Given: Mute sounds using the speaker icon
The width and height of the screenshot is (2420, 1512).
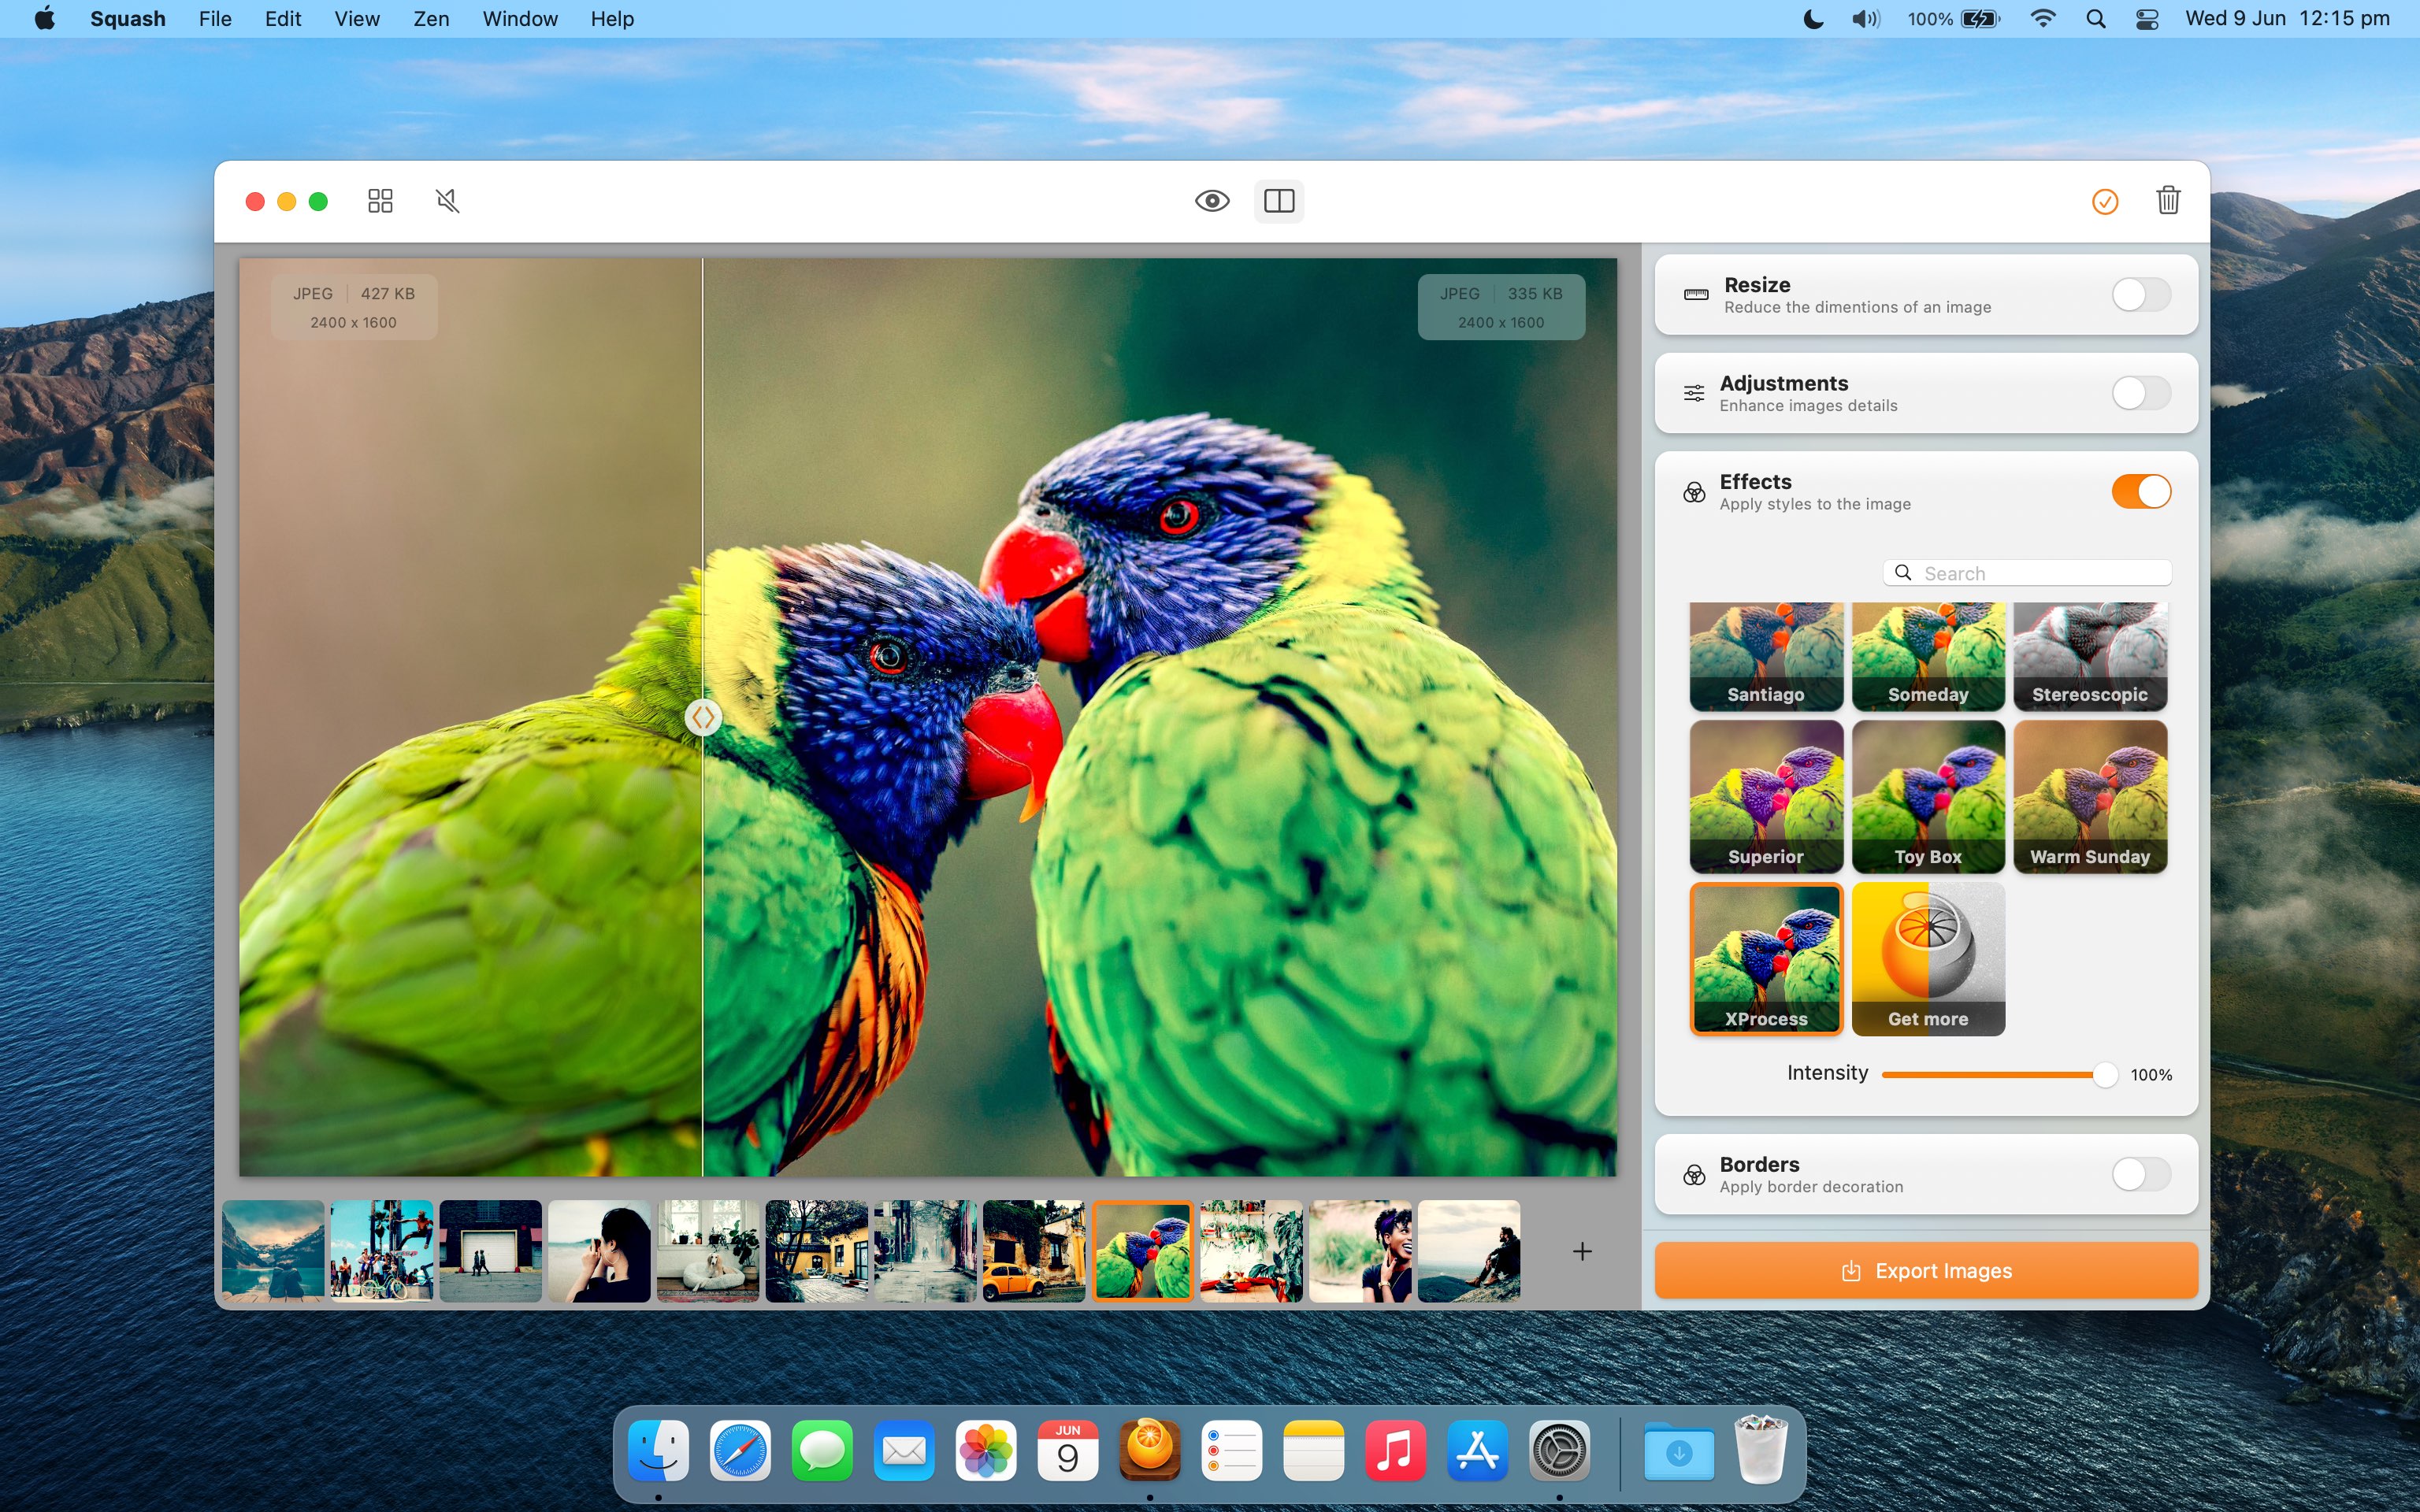Looking at the screenshot, I should (447, 201).
